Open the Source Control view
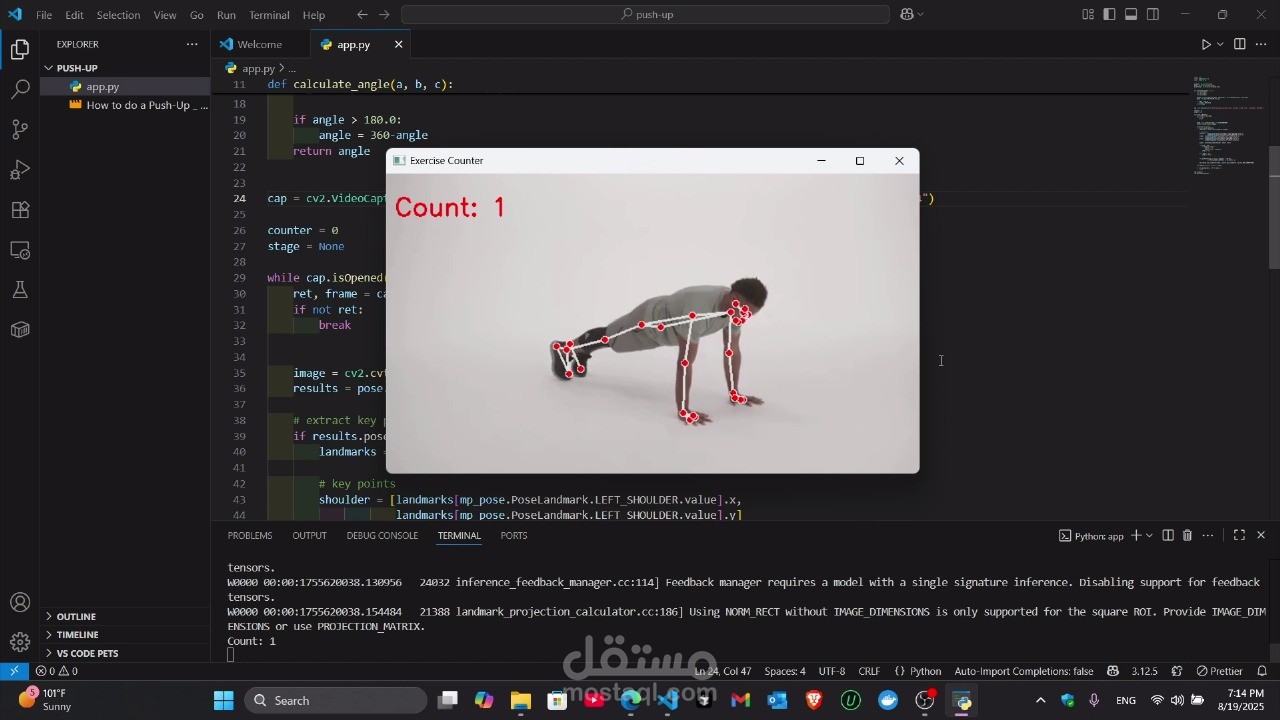Image resolution: width=1280 pixels, height=720 pixels. pos(20,129)
